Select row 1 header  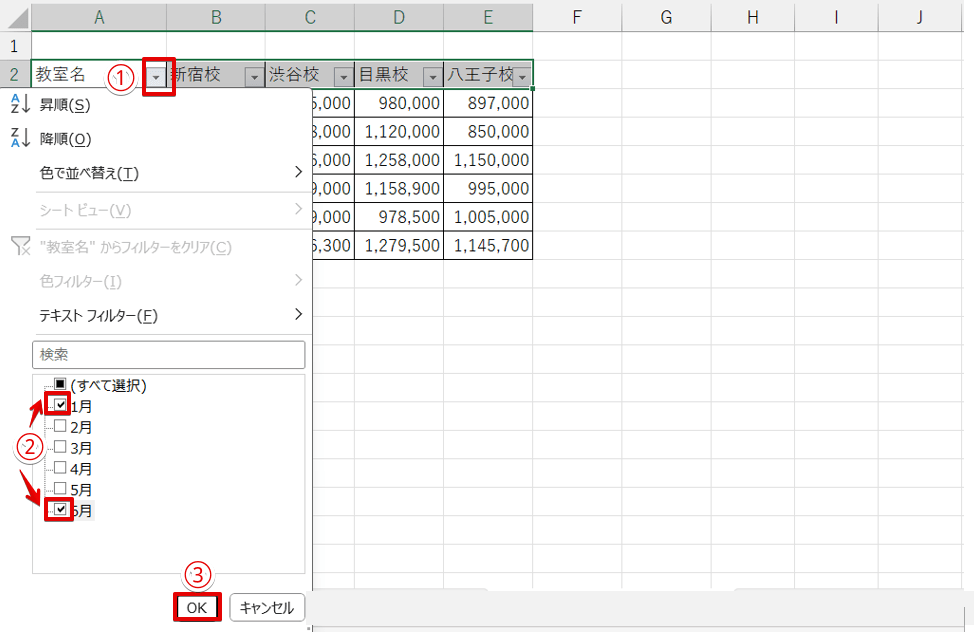coord(15,46)
